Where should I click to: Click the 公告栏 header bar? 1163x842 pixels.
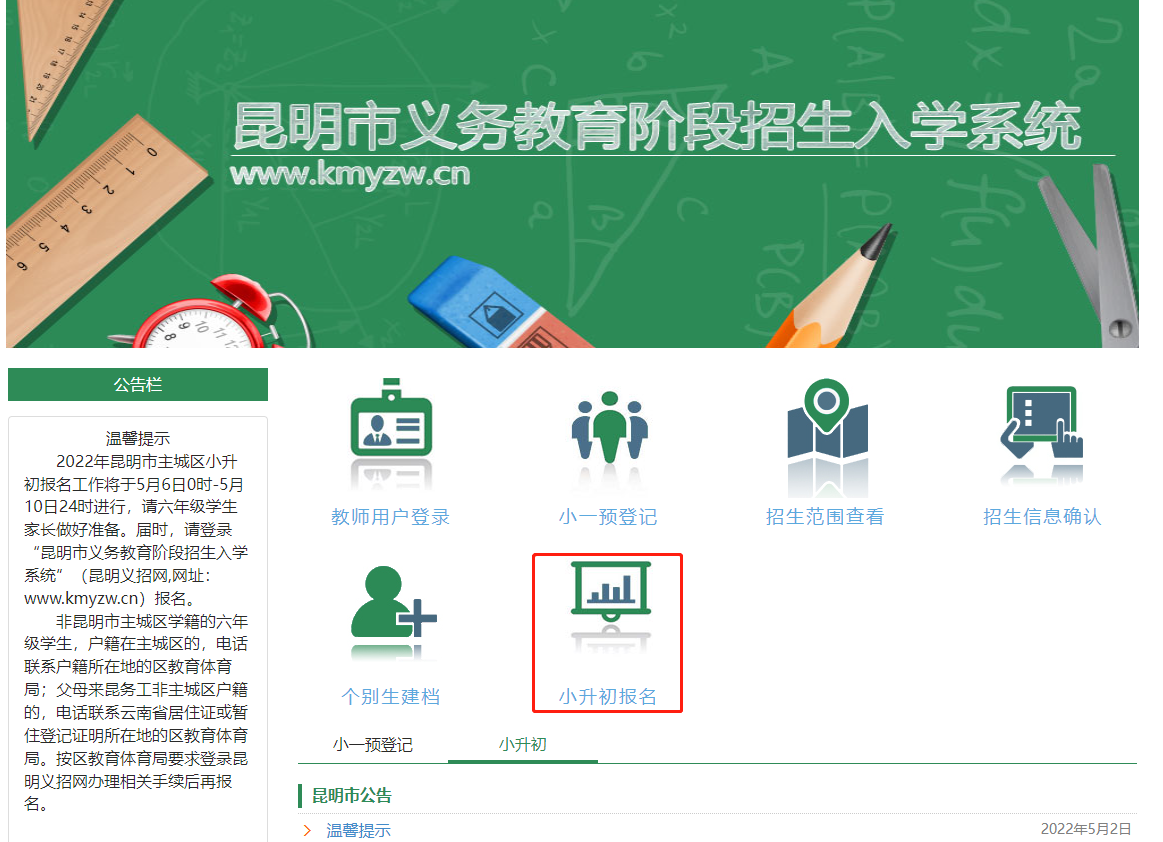click(137, 383)
